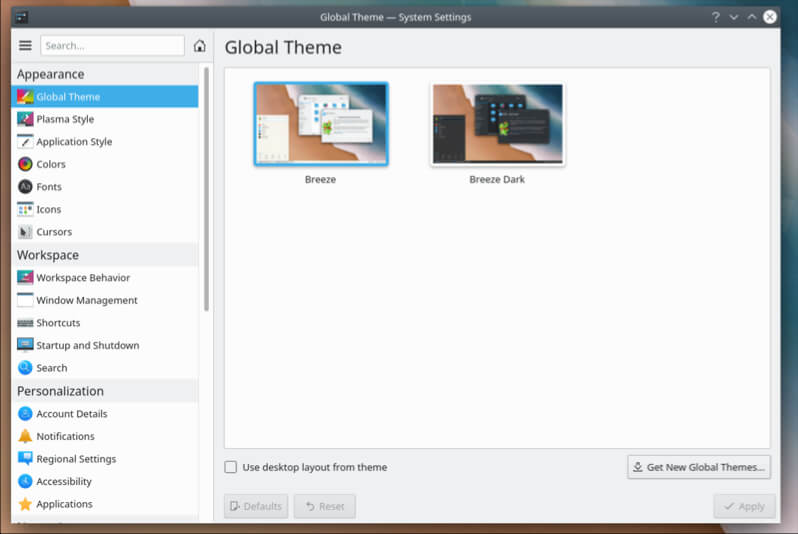Open Accessibility label
Image resolution: width=798 pixels, height=534 pixels.
(x=64, y=481)
